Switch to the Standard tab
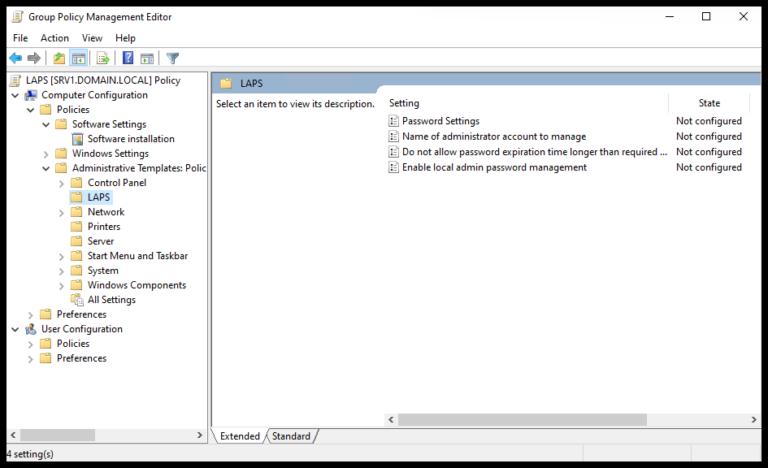The height and width of the screenshot is (468, 768). coord(291,436)
